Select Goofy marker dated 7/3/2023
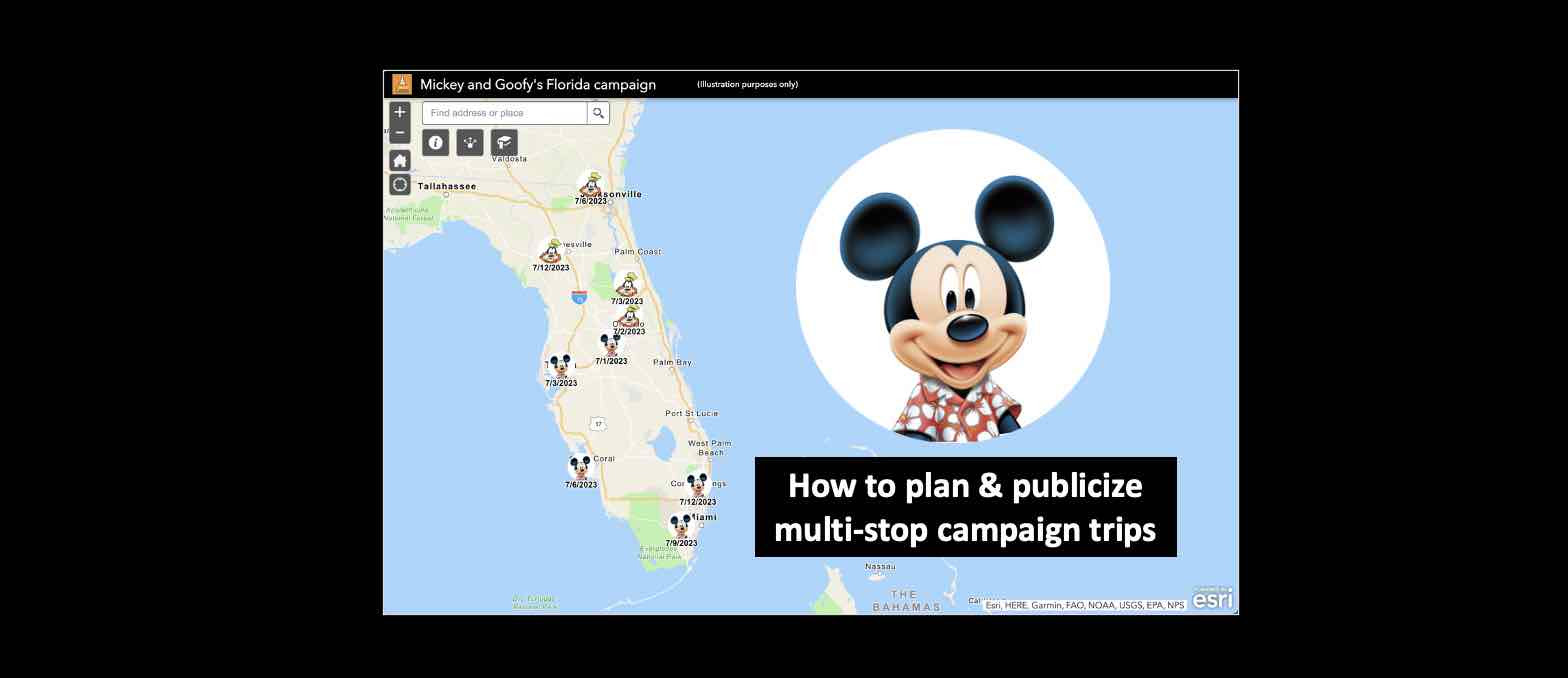 click(x=627, y=285)
